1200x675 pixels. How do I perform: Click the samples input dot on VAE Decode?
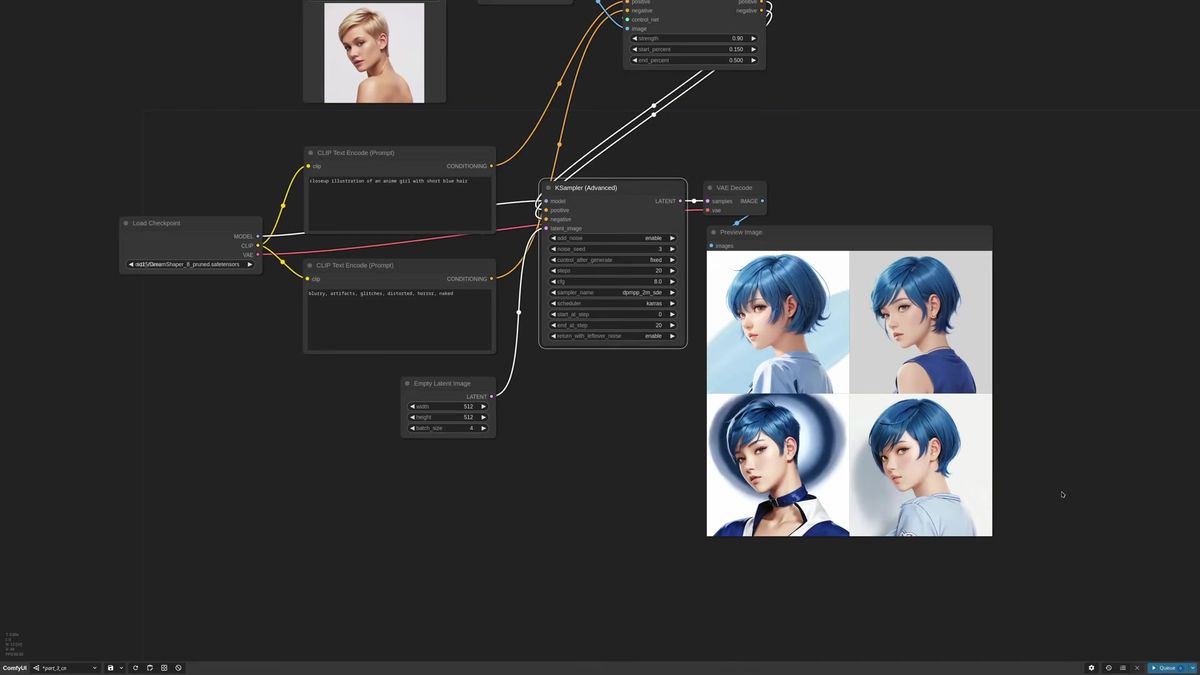pos(708,201)
